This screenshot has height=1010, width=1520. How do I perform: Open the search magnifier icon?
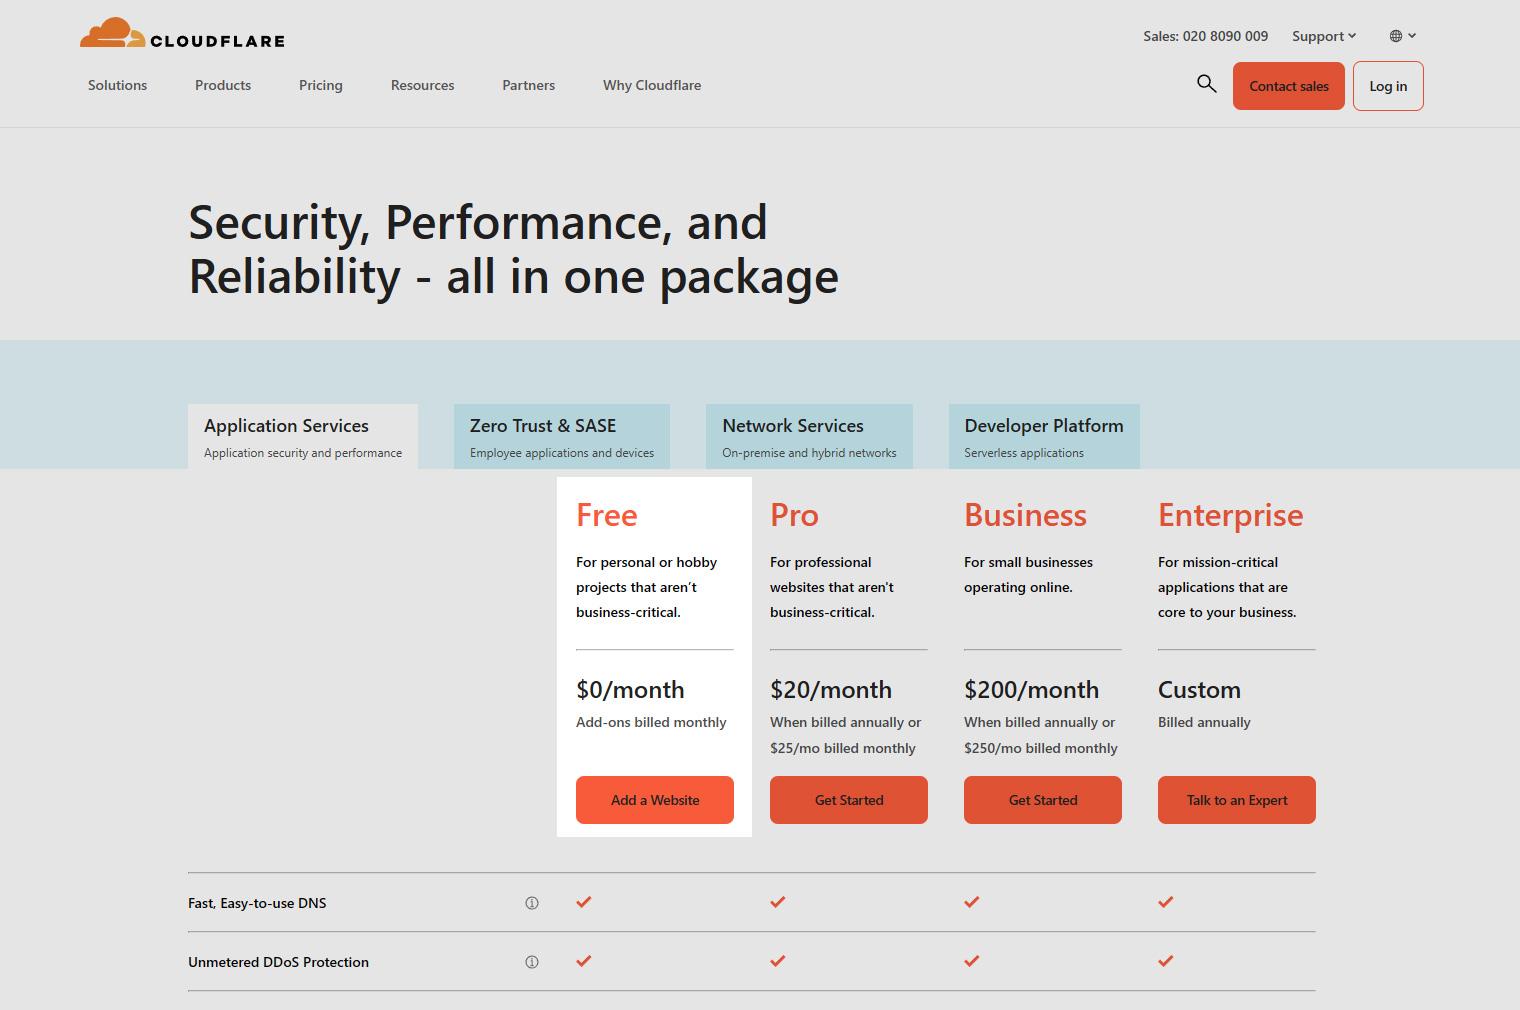[1206, 84]
